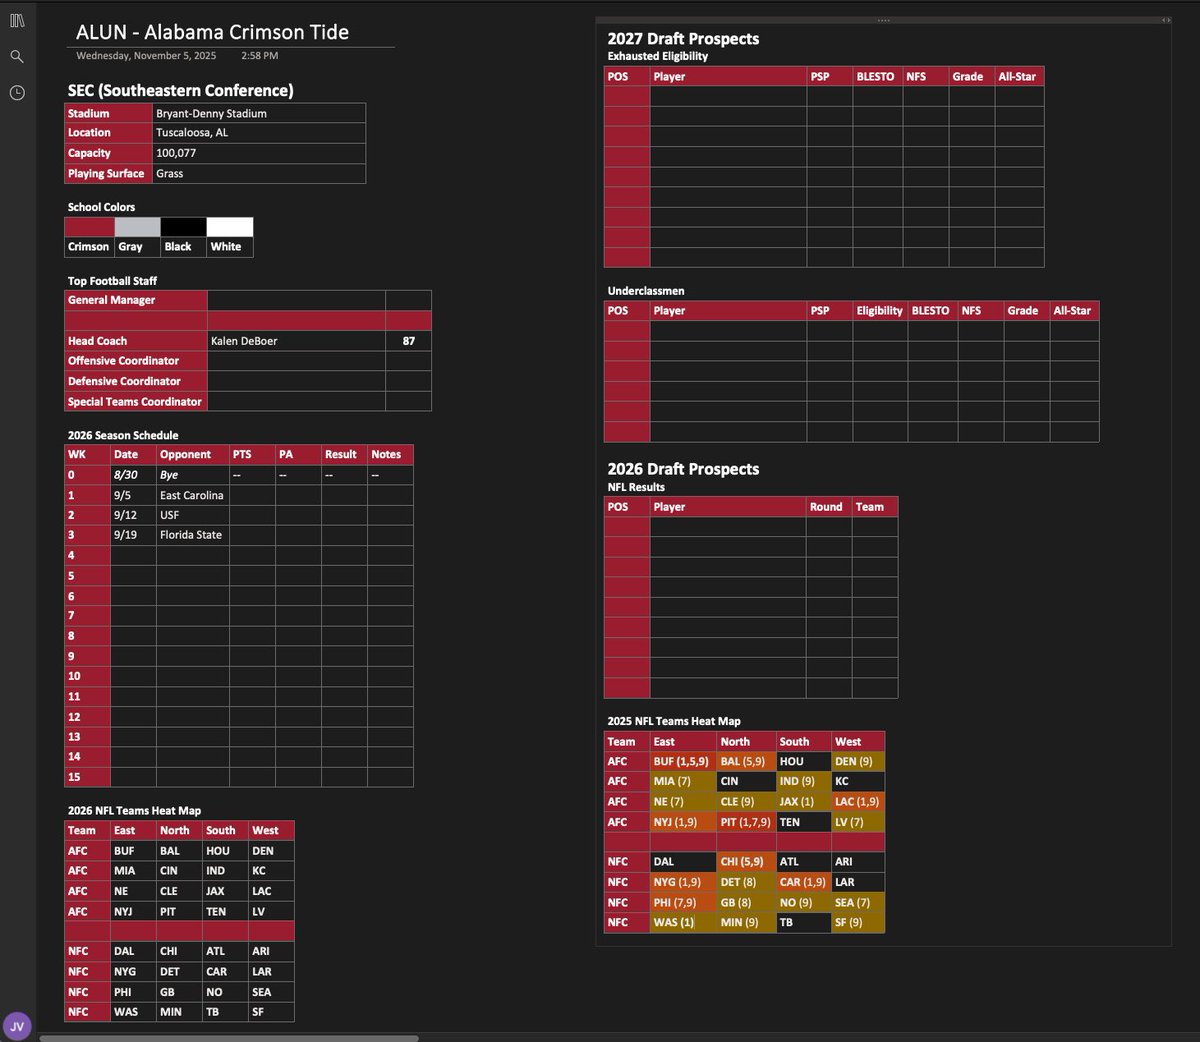Click the Exhausted Eligibility subheading
The width and height of the screenshot is (1200, 1042).
[x=658, y=56]
